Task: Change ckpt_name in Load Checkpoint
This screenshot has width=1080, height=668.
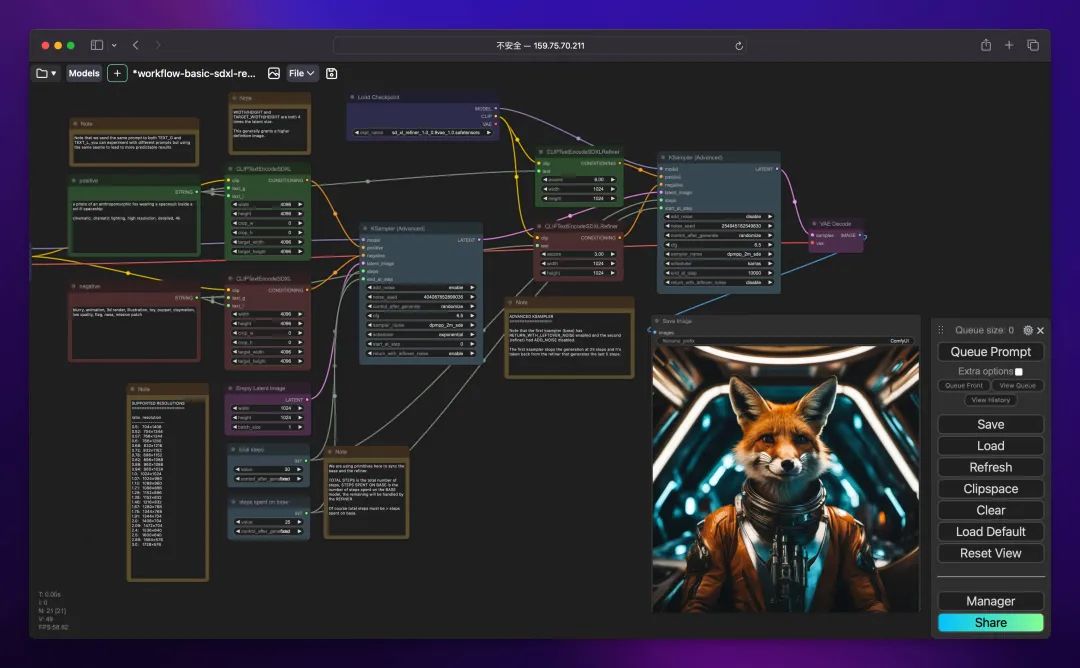Action: click(x=424, y=132)
